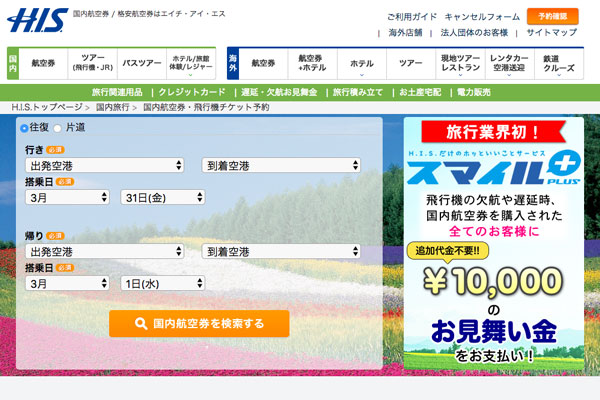The image size is (600, 400).
Task: Open outbound day dropdown showing 31日(金)
Action: (x=163, y=198)
